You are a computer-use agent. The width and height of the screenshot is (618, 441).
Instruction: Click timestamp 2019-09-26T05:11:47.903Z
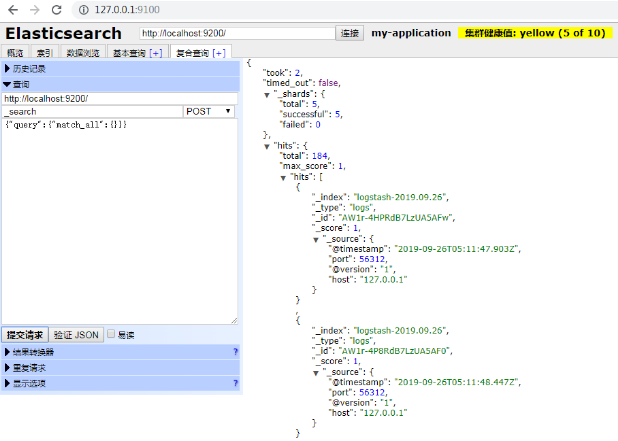click(x=457, y=249)
